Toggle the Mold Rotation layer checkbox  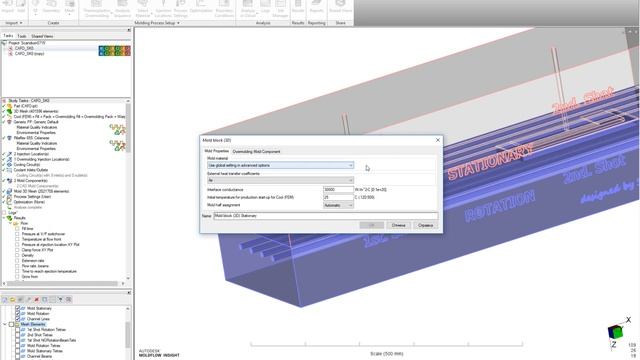(x=18, y=314)
